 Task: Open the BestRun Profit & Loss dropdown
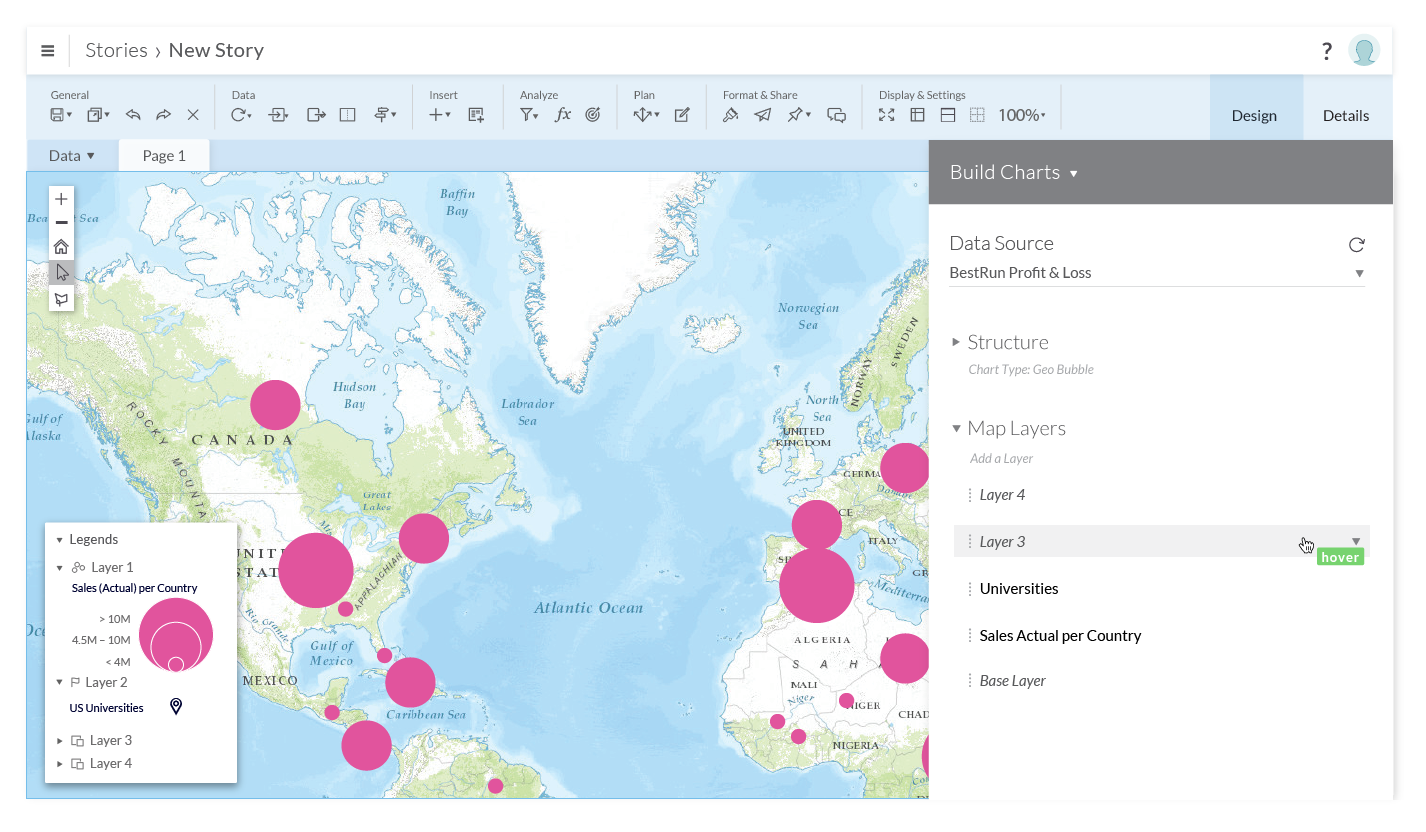[1157, 273]
